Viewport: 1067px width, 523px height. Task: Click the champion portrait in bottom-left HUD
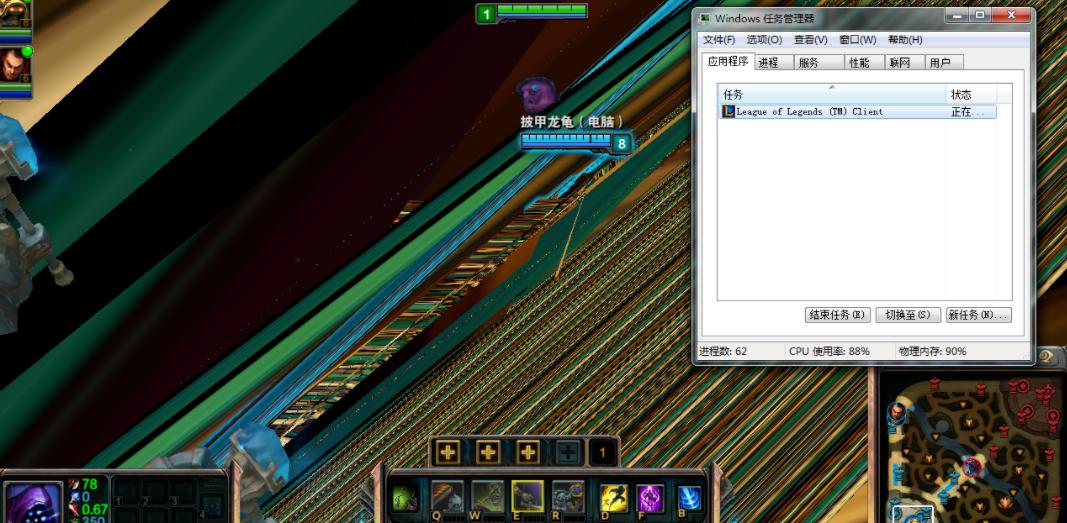33,503
